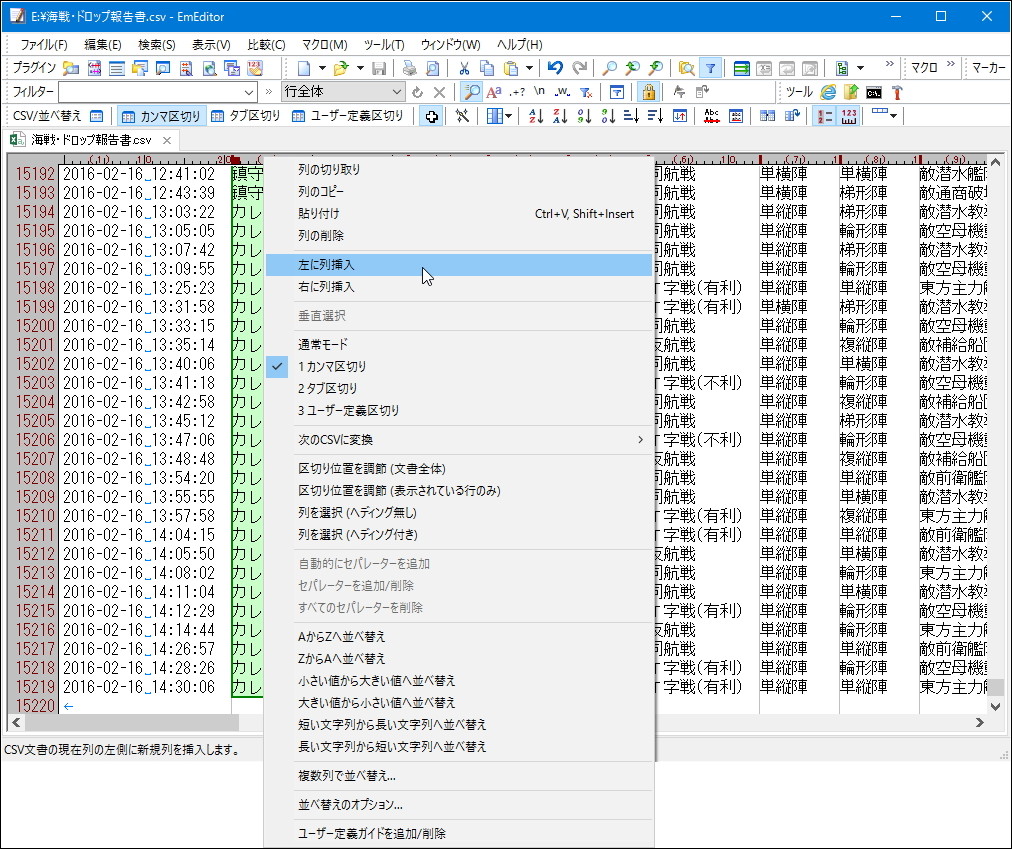
Task: Click the Print icon
Action: pyautogui.click(x=409, y=68)
